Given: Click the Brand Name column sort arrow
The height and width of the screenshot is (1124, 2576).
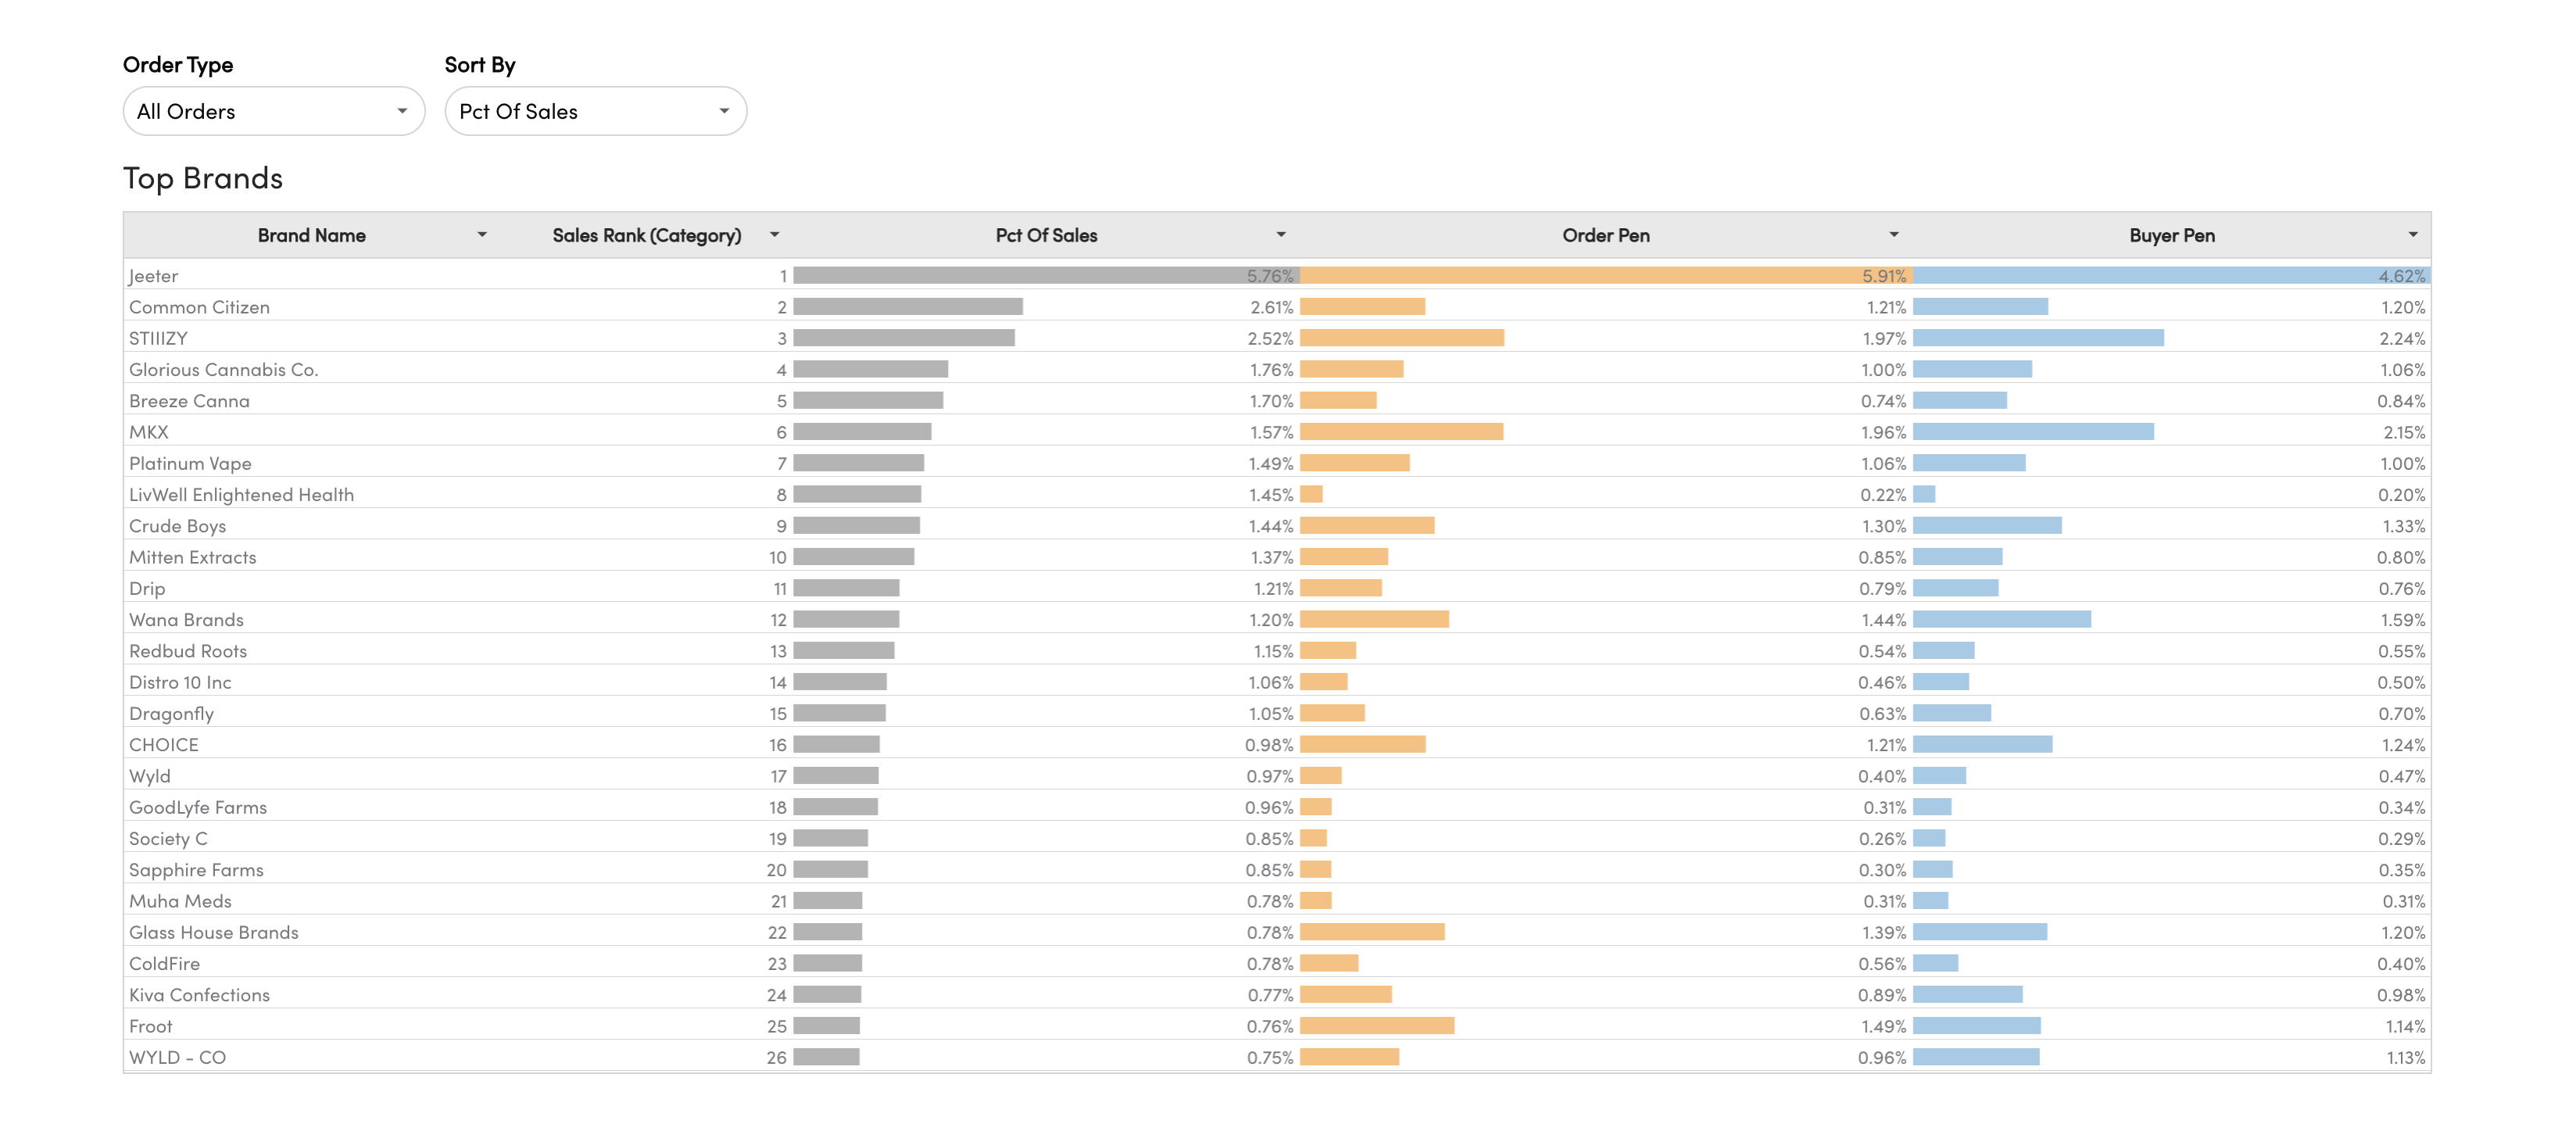Looking at the screenshot, I should click(x=482, y=235).
